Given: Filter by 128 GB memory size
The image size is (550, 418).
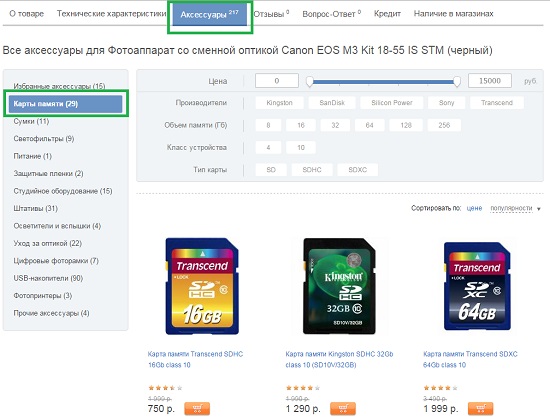Looking at the screenshot, I should point(406,125).
